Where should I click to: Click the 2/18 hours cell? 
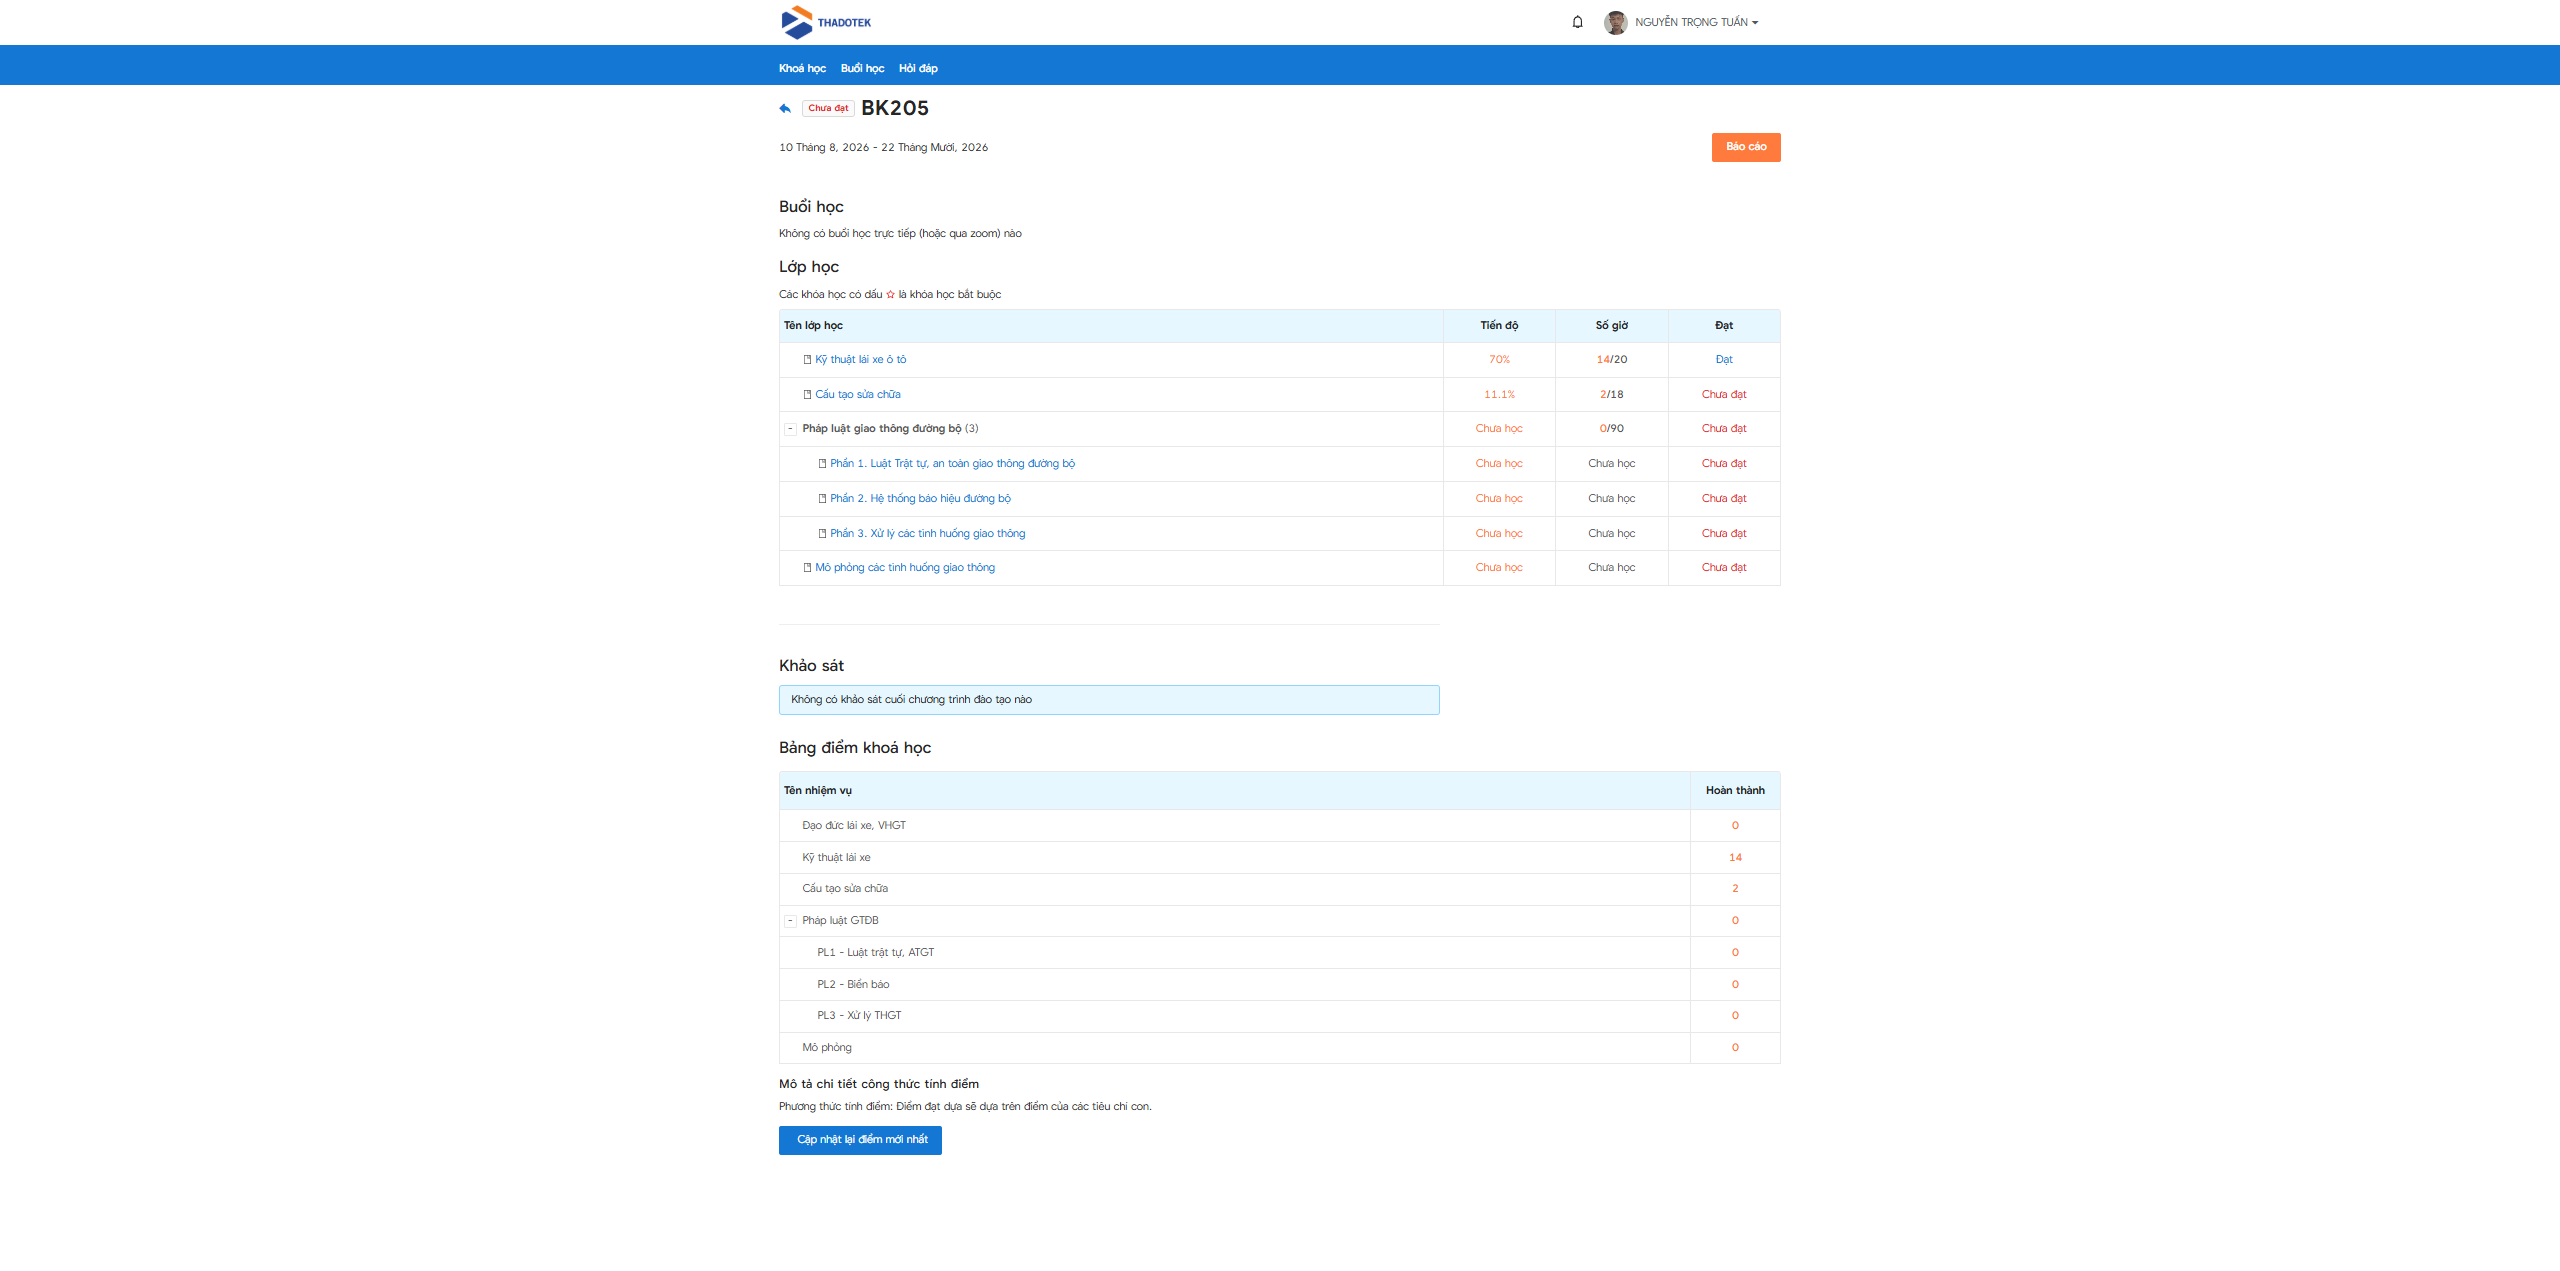tap(1612, 395)
